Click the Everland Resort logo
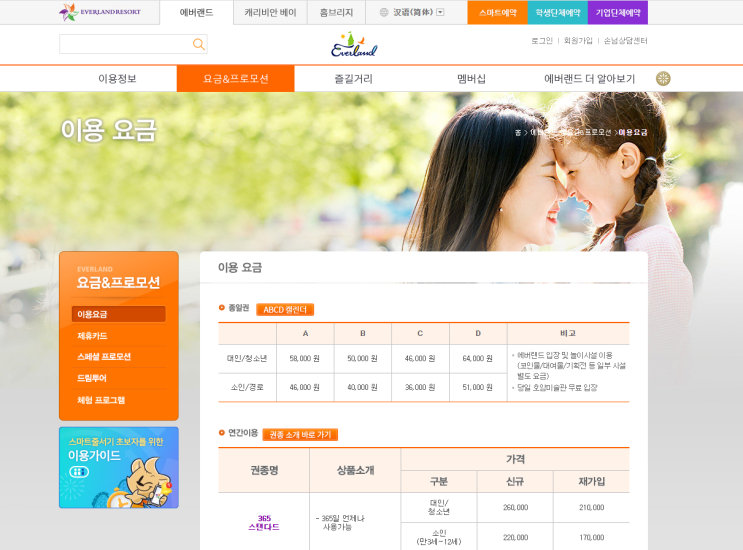The width and height of the screenshot is (743, 550). [100, 12]
